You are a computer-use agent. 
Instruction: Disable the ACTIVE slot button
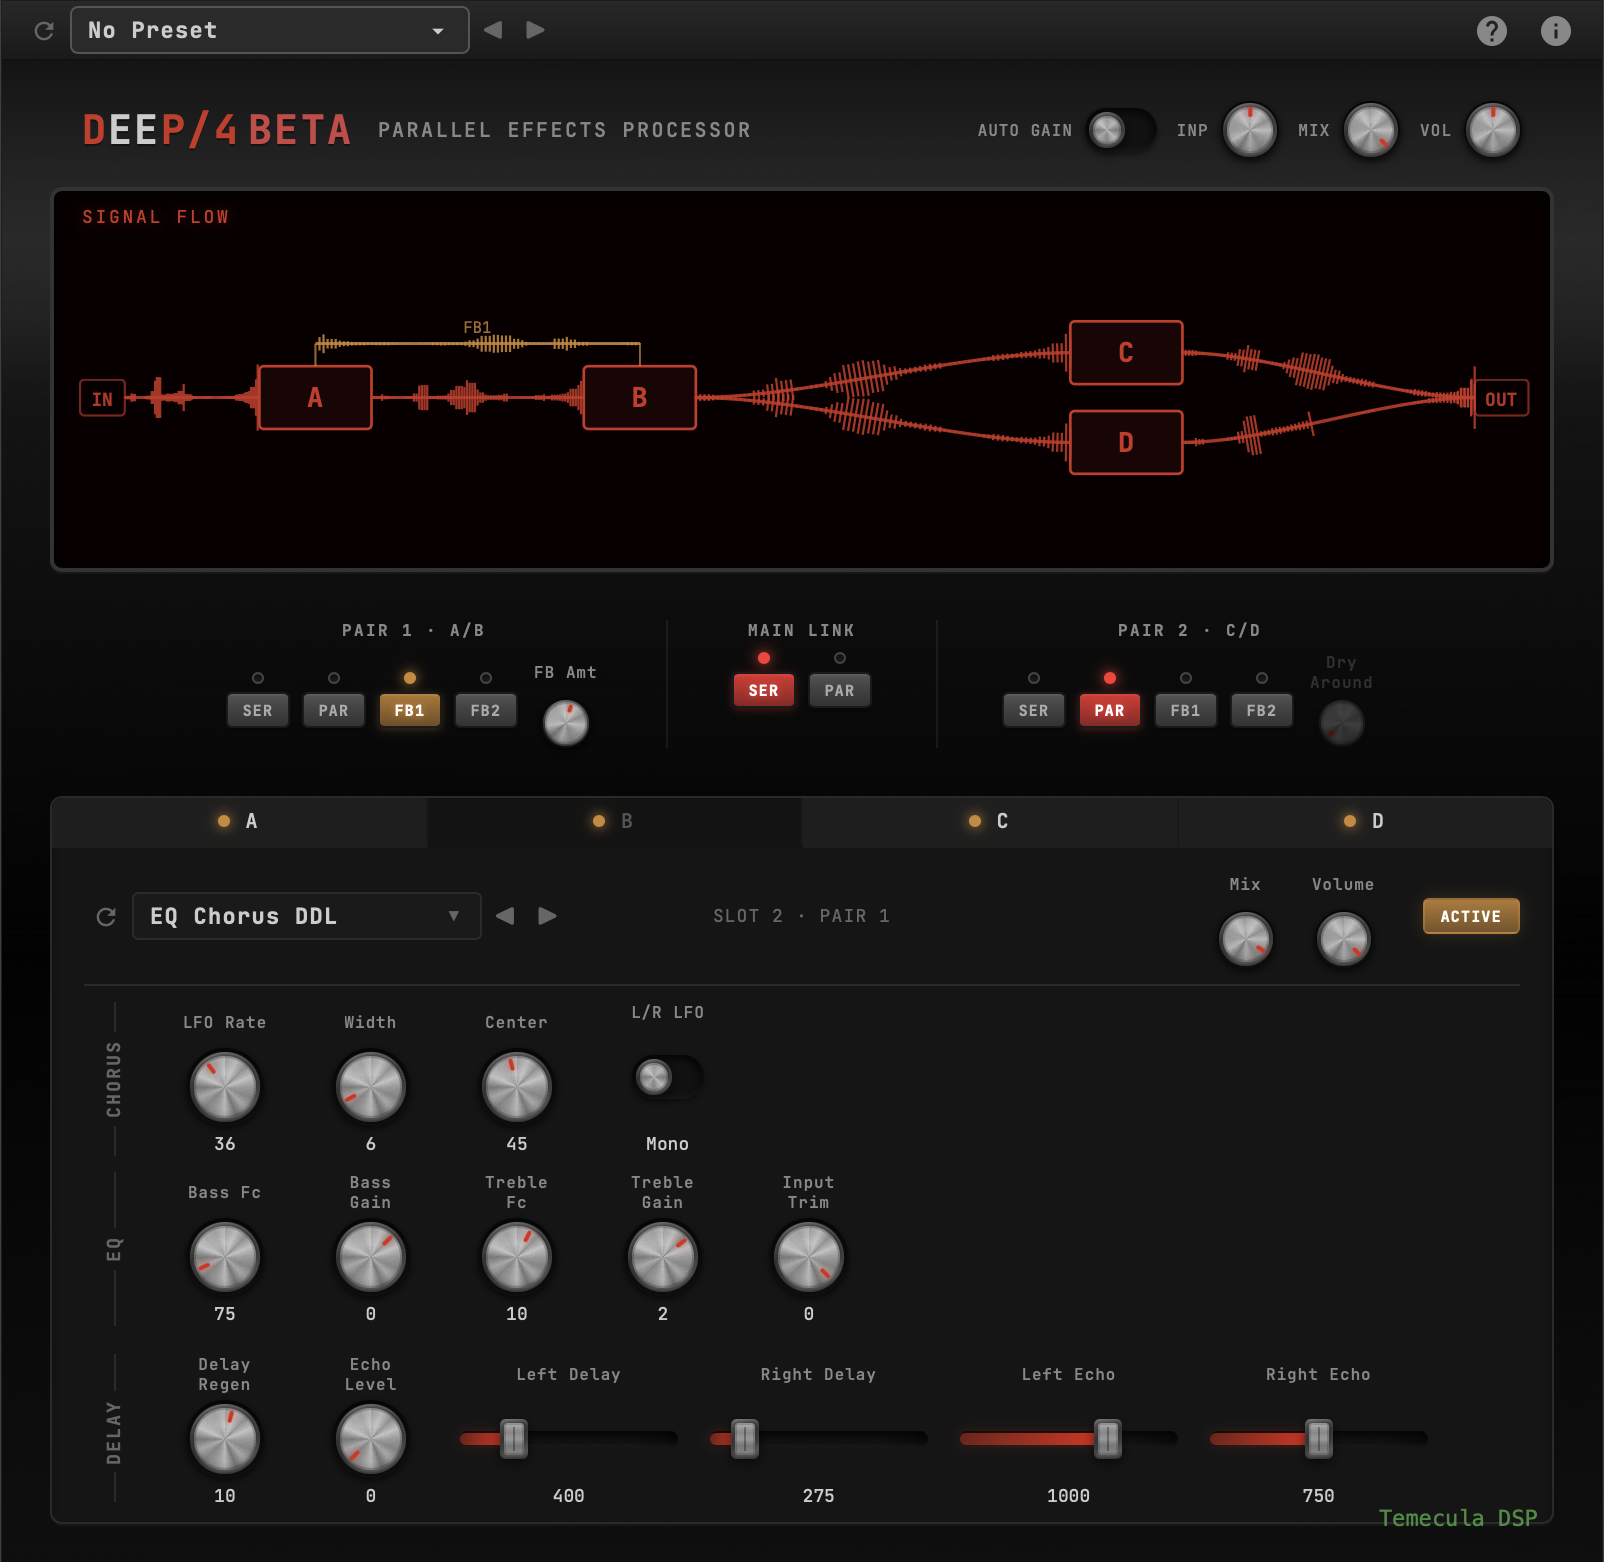[1470, 916]
